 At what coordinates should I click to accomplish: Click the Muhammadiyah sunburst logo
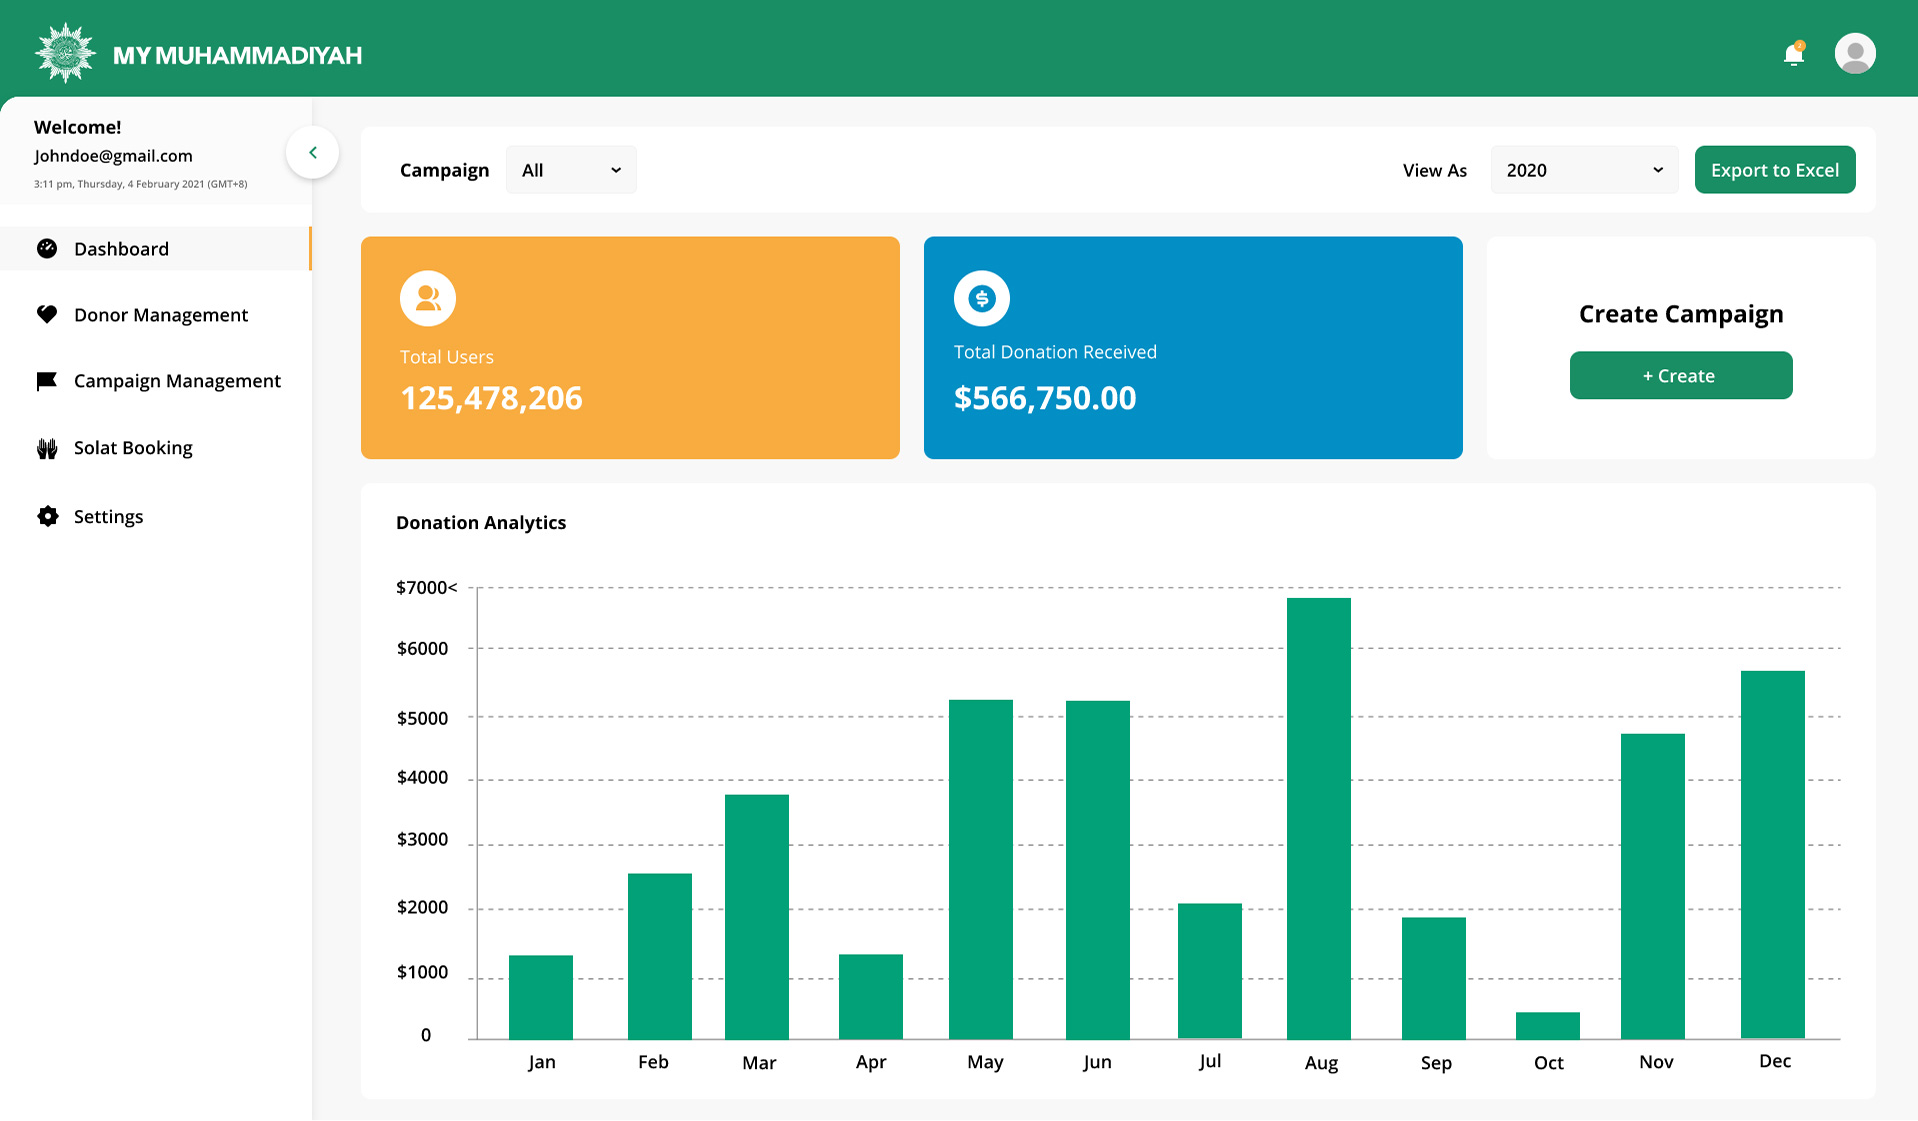(x=65, y=53)
